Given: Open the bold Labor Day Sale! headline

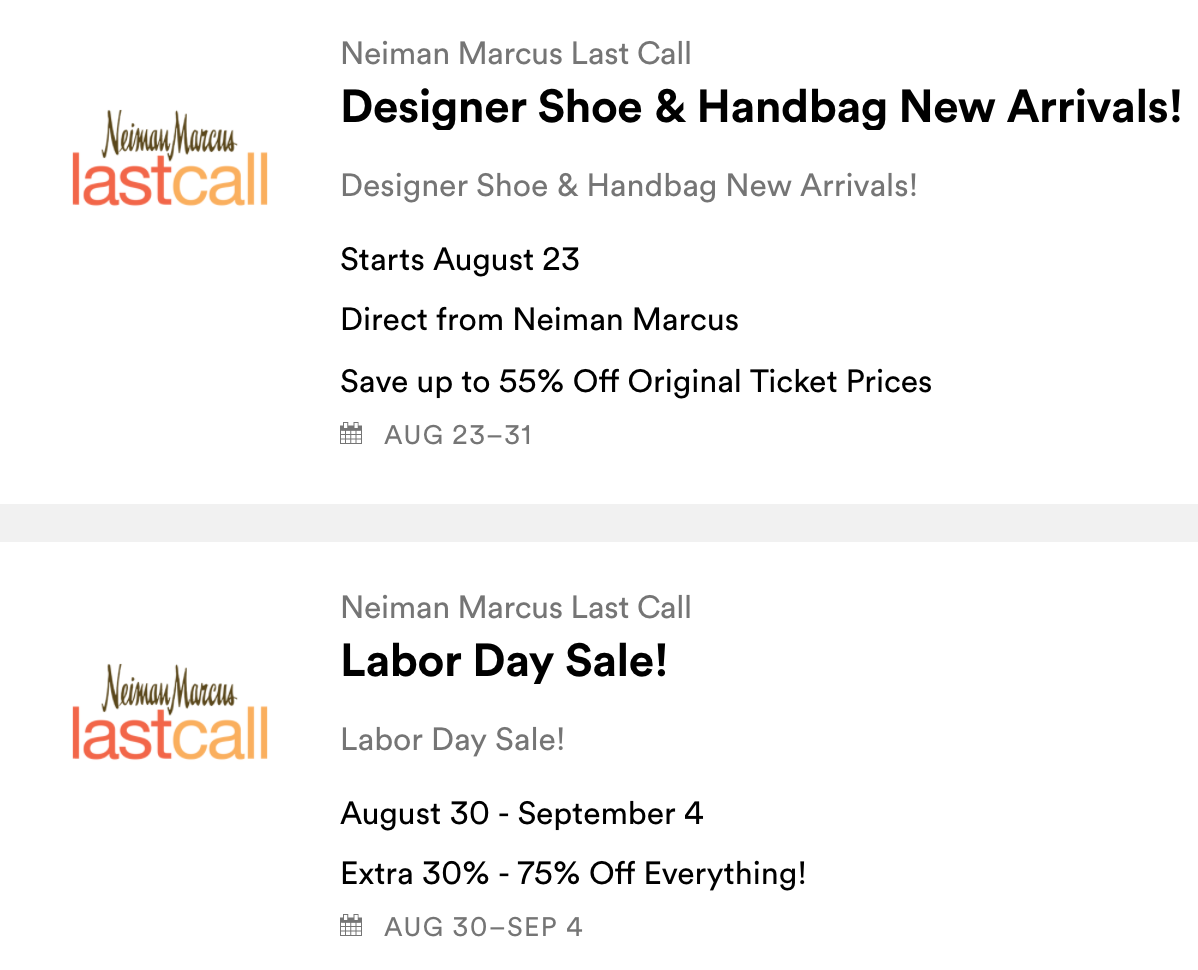Looking at the screenshot, I should [x=504, y=661].
